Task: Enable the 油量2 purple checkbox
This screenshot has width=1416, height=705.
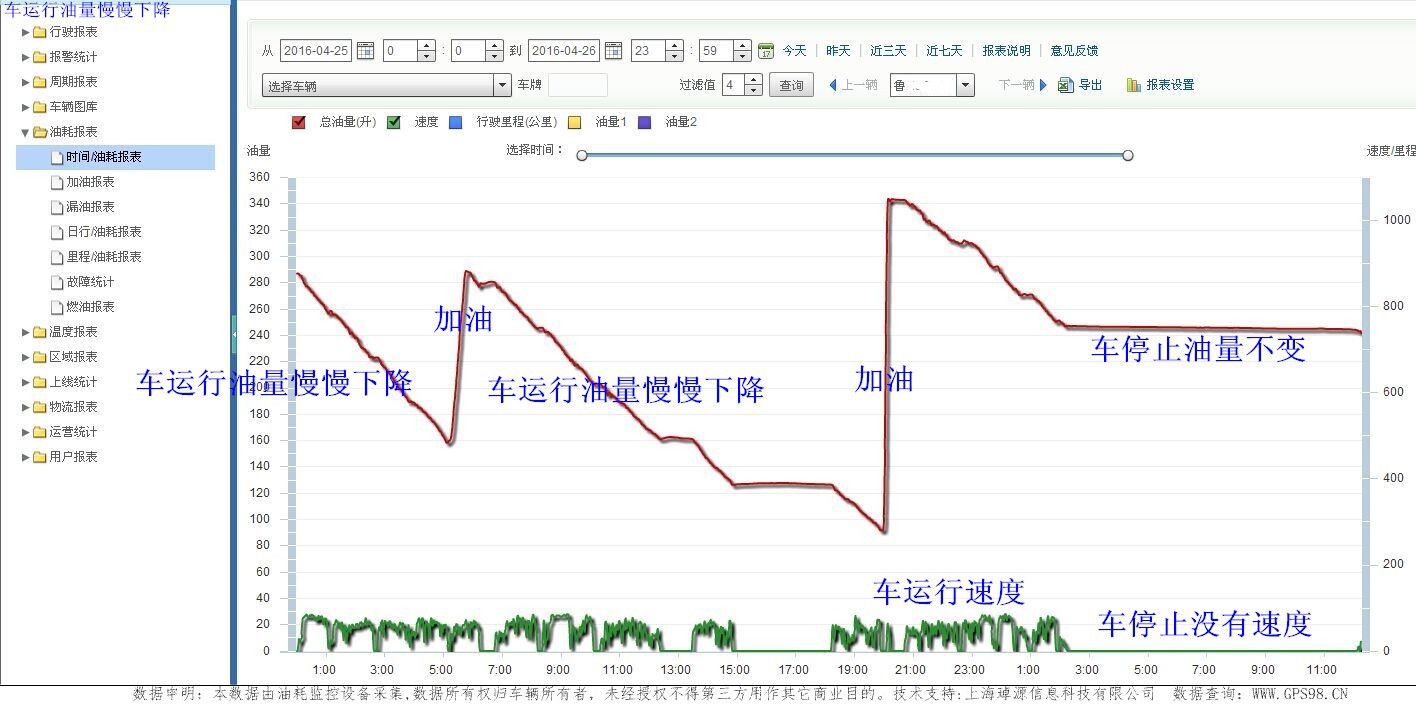Action: click(644, 122)
